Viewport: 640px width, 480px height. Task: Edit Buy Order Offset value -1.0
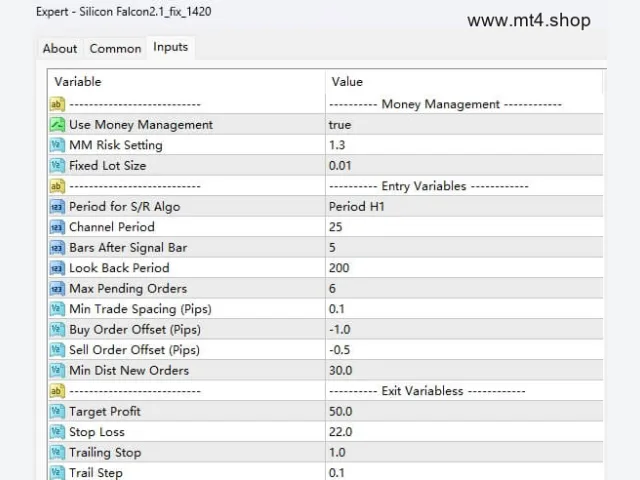[340, 329]
